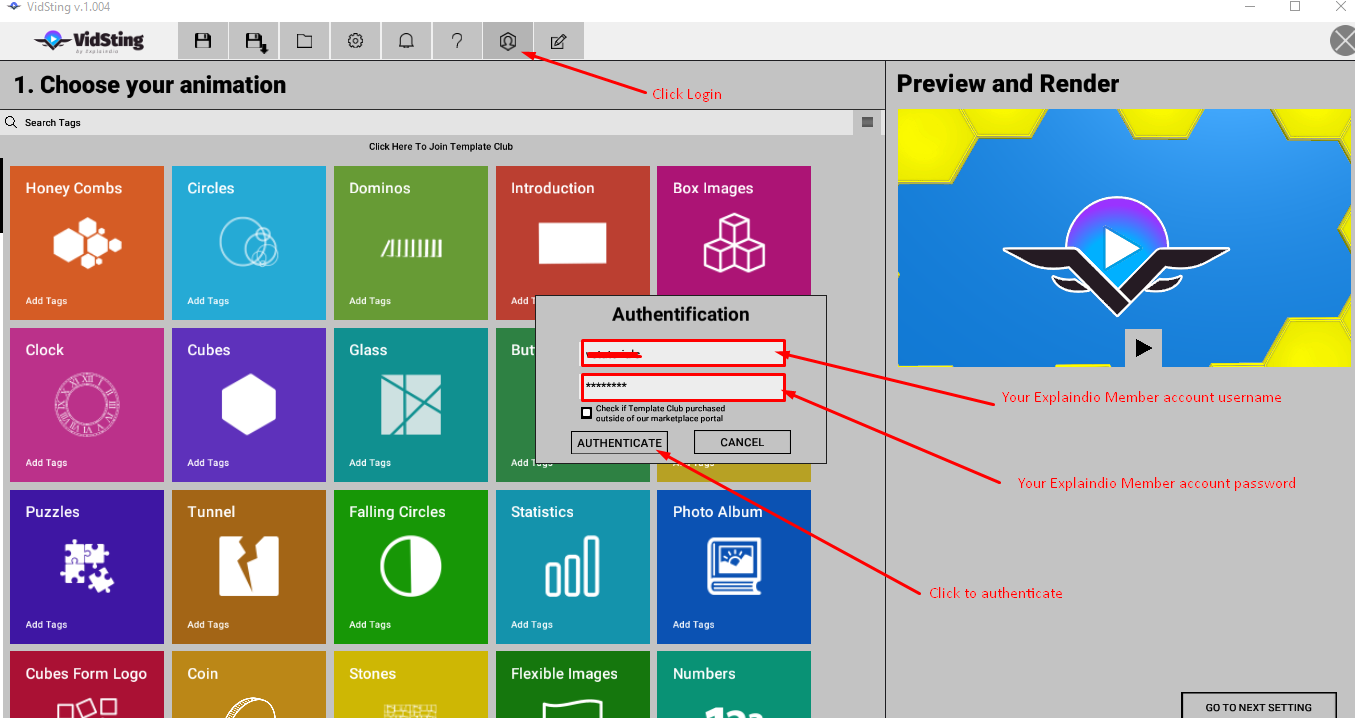Select the Stones animation tile

point(411,685)
